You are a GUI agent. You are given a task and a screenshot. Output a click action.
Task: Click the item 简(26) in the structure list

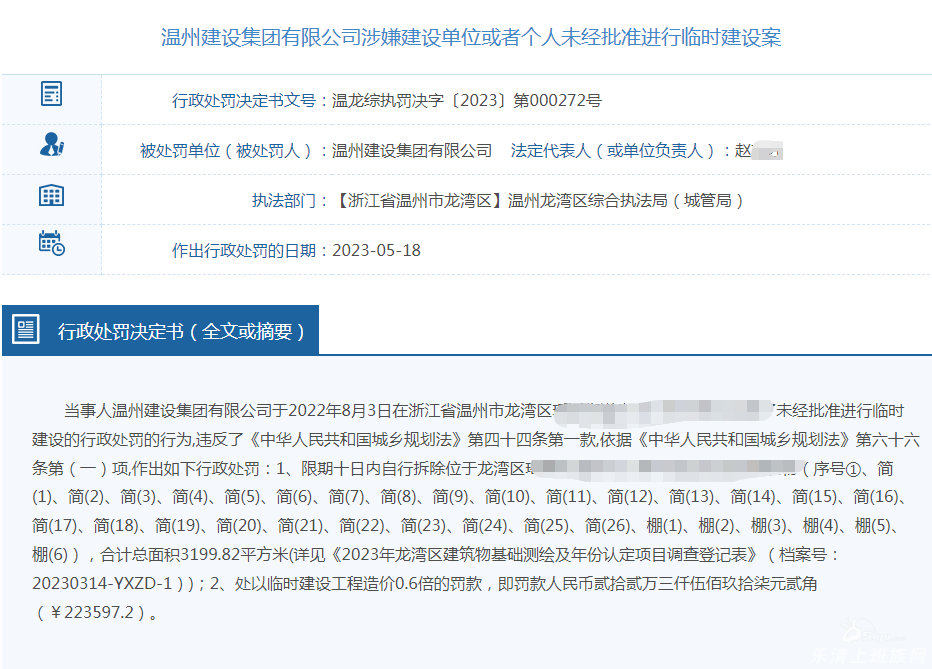coord(607,526)
